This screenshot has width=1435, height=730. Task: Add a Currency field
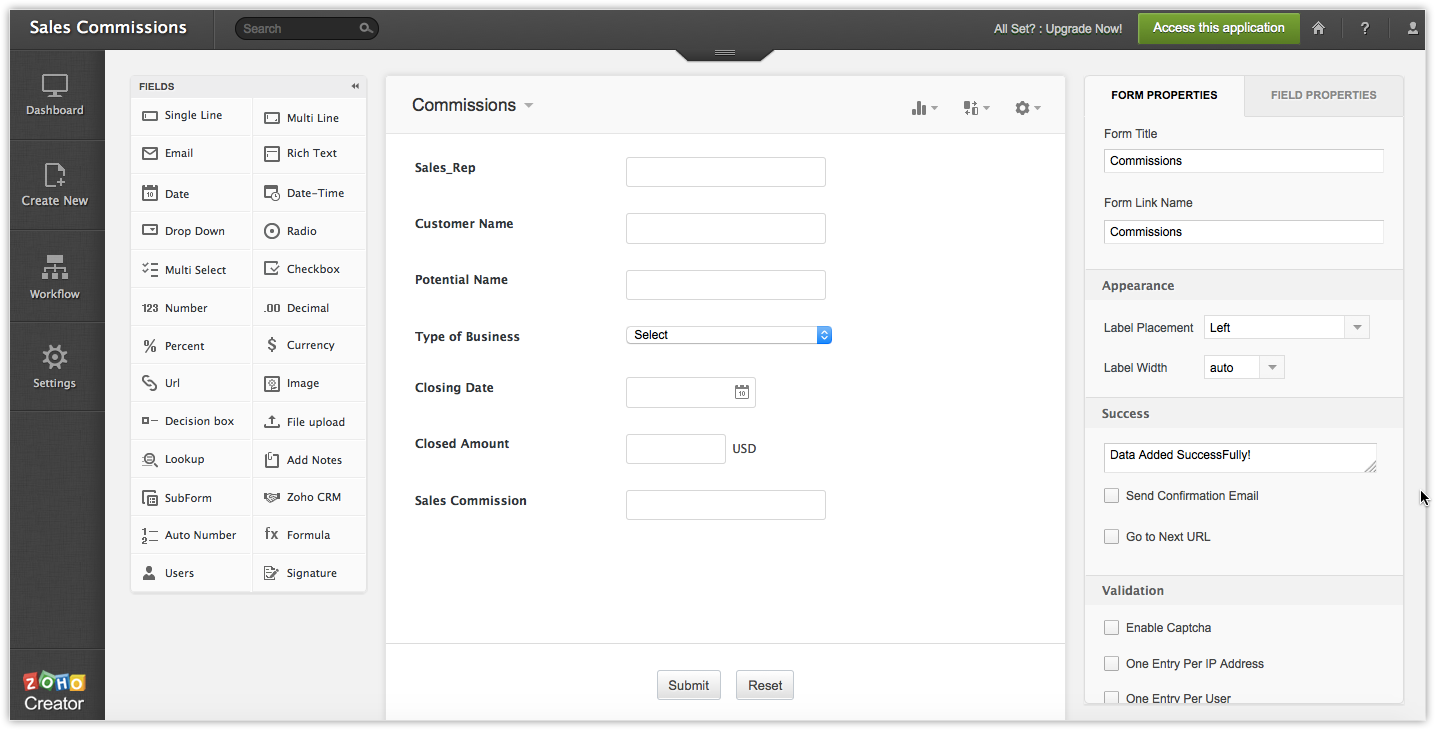309,345
